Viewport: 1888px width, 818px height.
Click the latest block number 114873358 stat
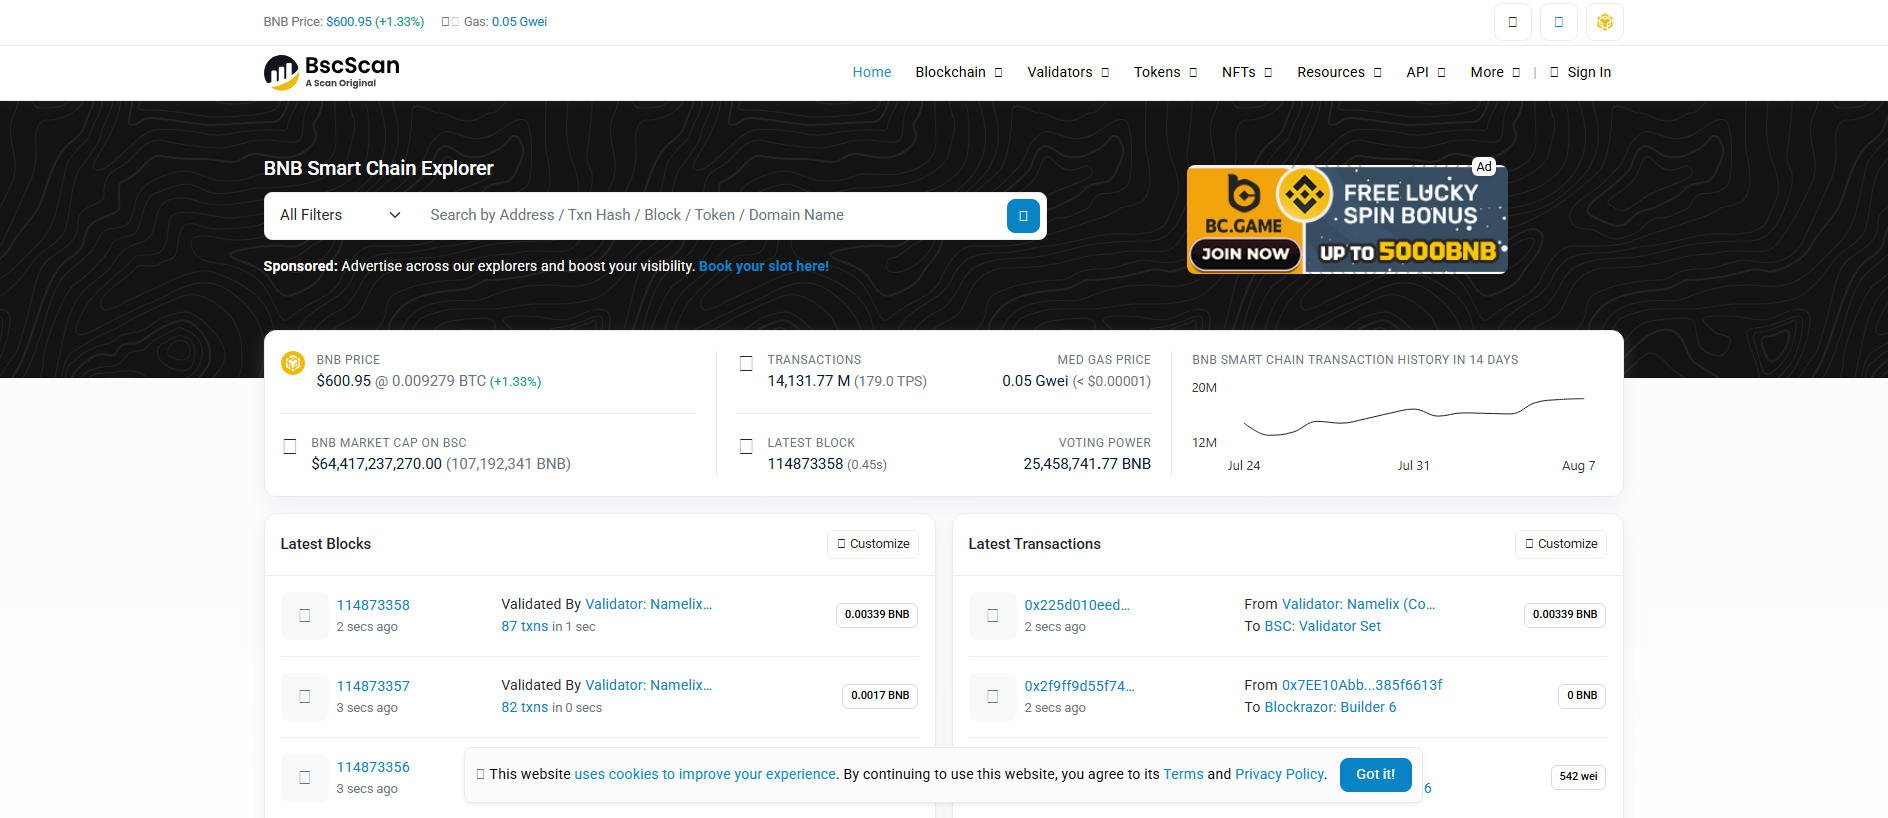pos(806,464)
